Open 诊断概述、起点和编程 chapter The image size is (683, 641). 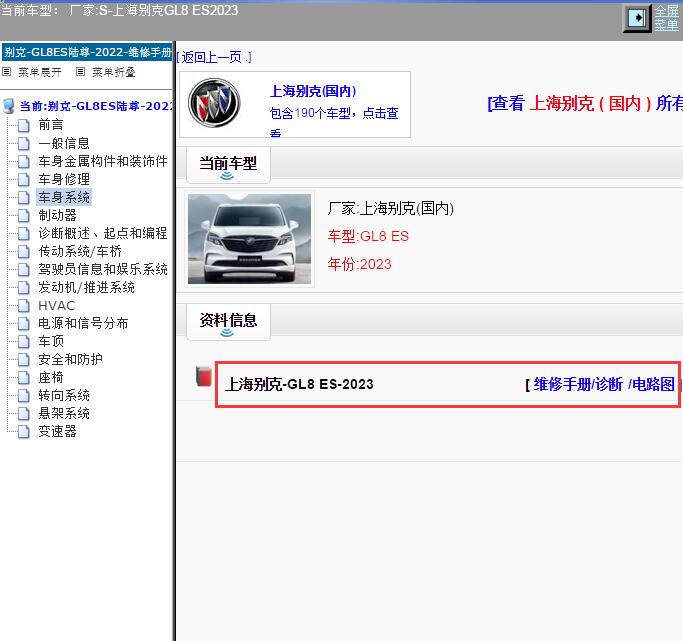103,233
